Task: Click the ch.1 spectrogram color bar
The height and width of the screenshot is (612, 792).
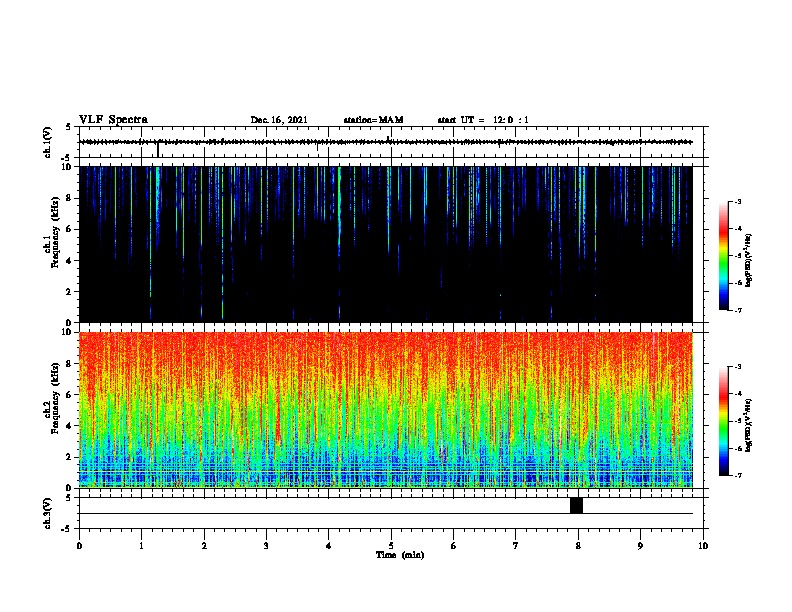Action: [x=724, y=256]
